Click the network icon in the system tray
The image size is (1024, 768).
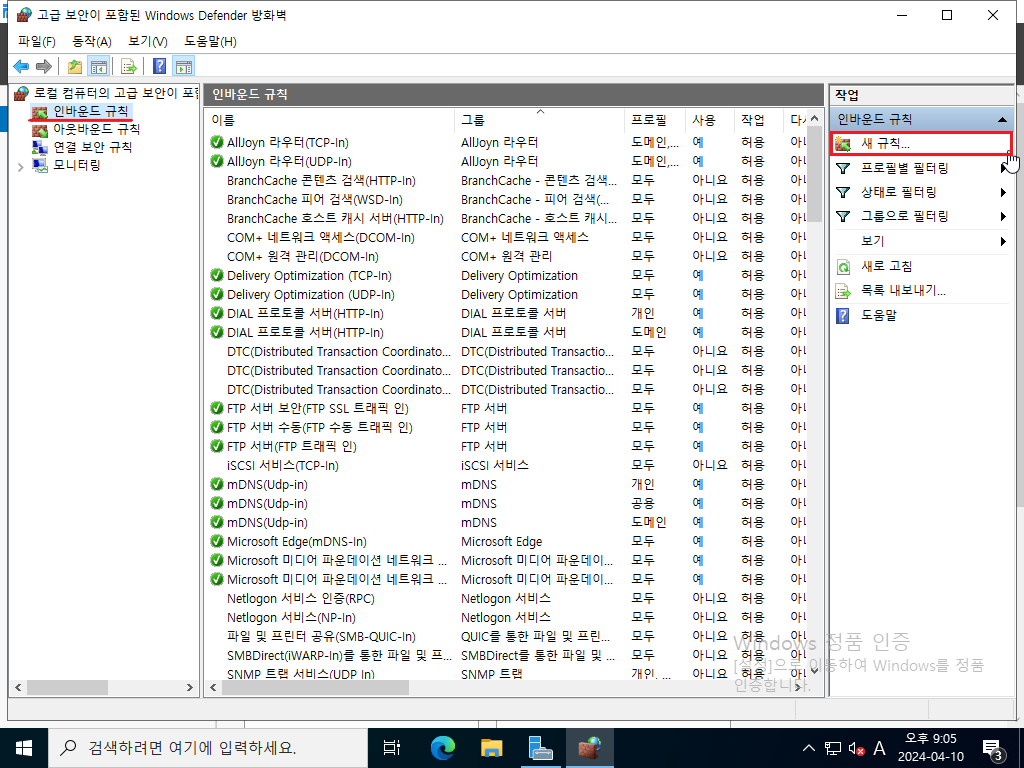[x=833, y=748]
